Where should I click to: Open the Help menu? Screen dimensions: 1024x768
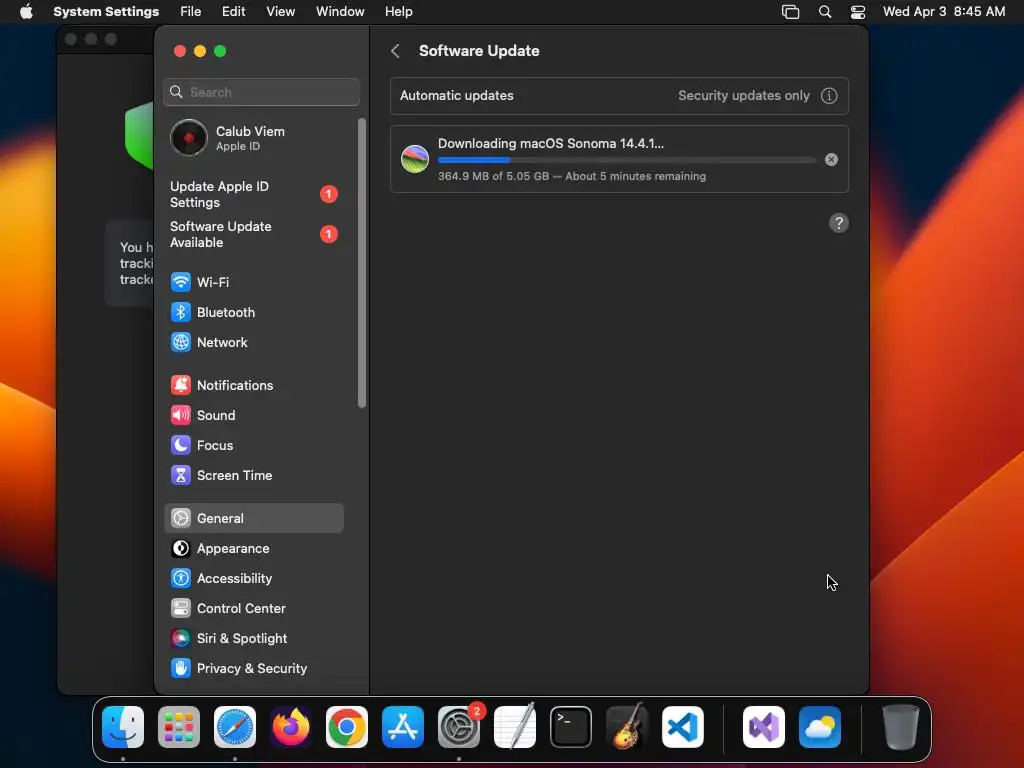398,12
